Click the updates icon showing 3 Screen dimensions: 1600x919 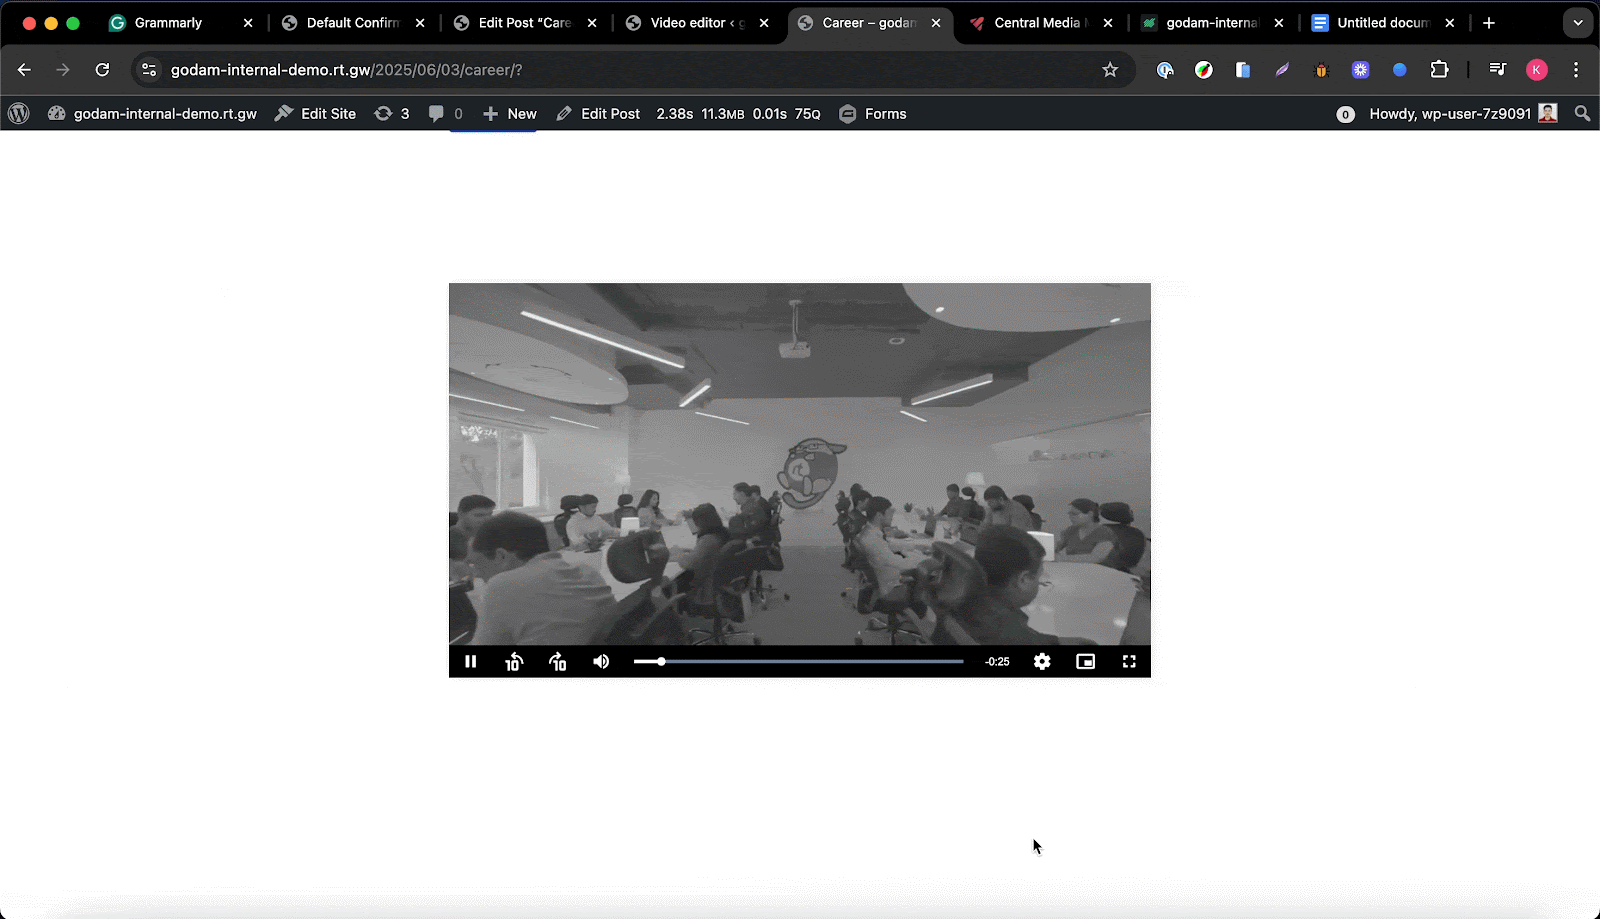(392, 113)
